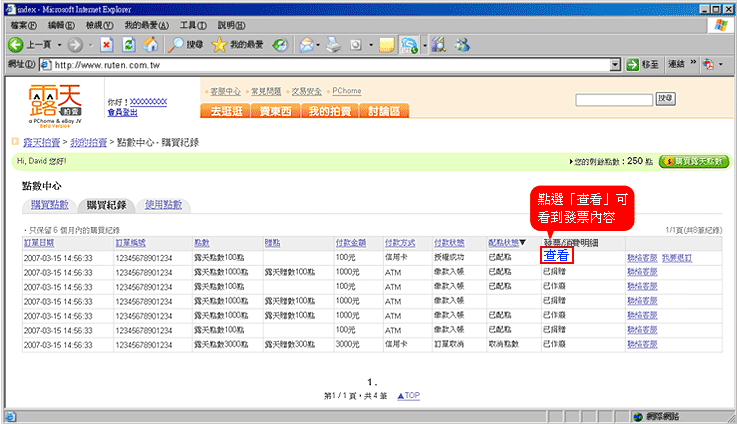Click the highlighted 查看 link

point(556,257)
